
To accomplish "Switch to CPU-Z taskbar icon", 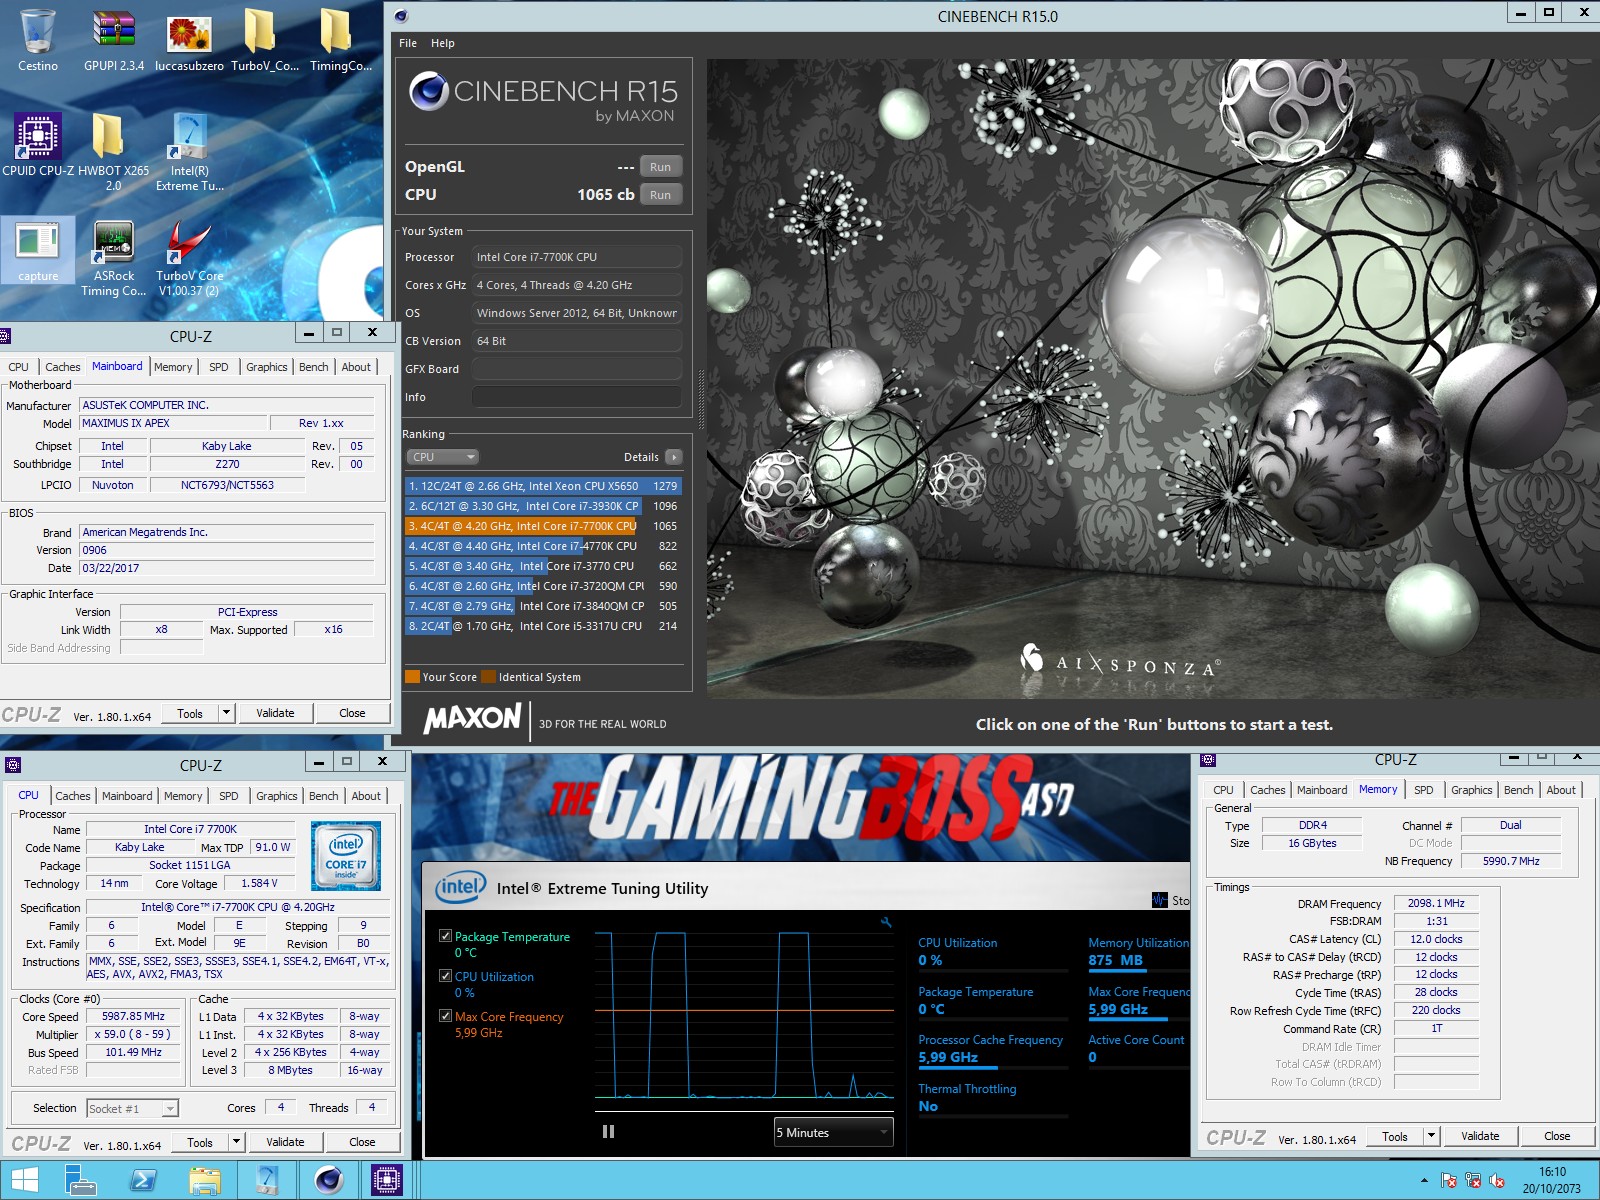I will point(386,1180).
